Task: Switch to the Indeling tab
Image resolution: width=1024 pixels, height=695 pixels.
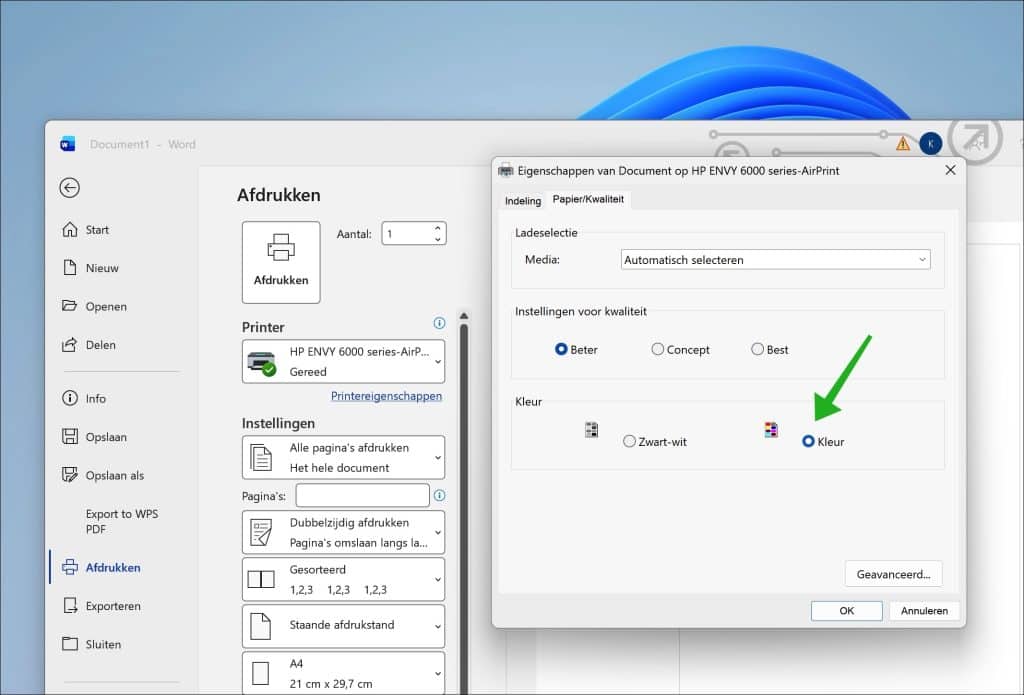Action: click(523, 201)
